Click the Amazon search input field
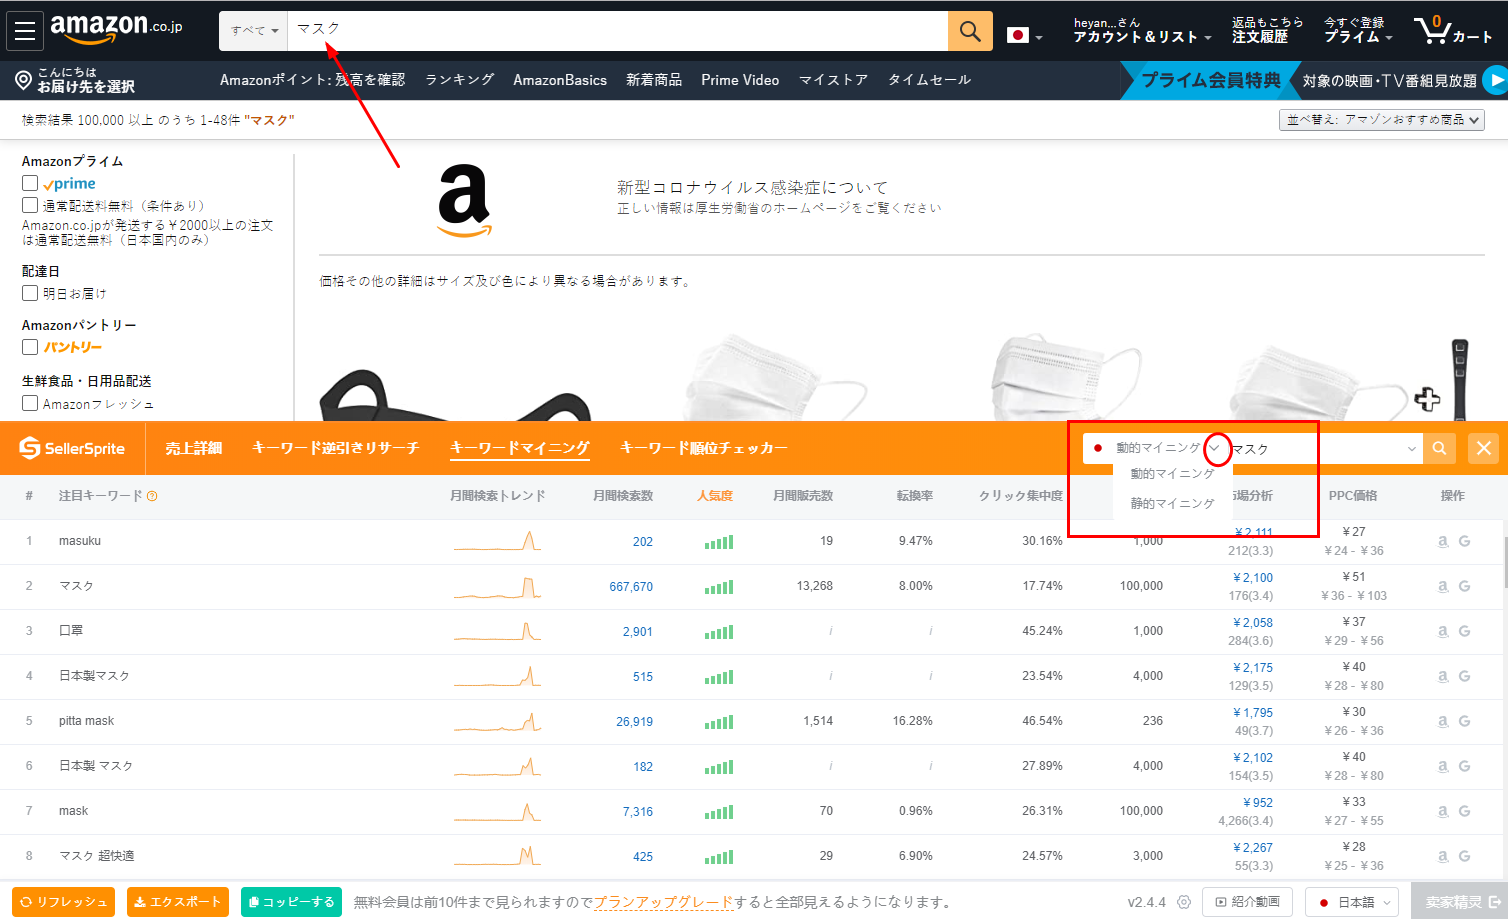This screenshot has height=919, width=1508. click(618, 31)
